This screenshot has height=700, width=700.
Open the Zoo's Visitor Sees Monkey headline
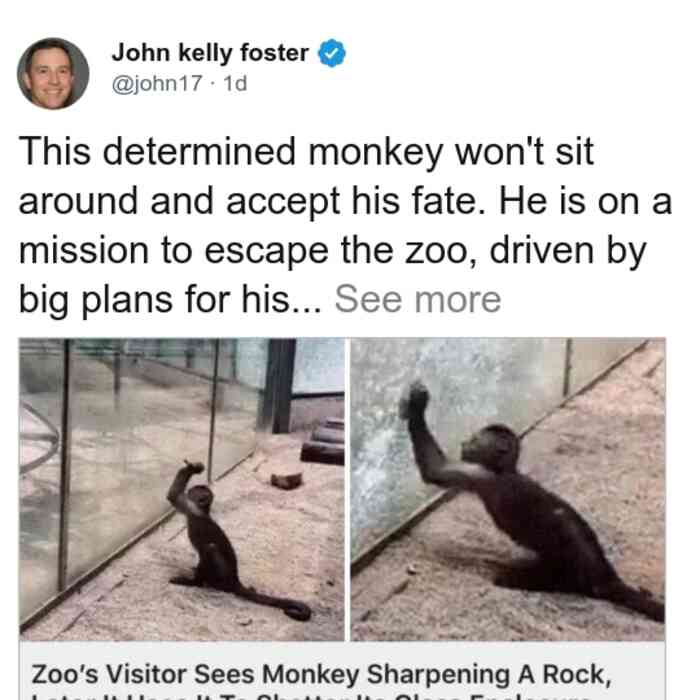click(321, 674)
